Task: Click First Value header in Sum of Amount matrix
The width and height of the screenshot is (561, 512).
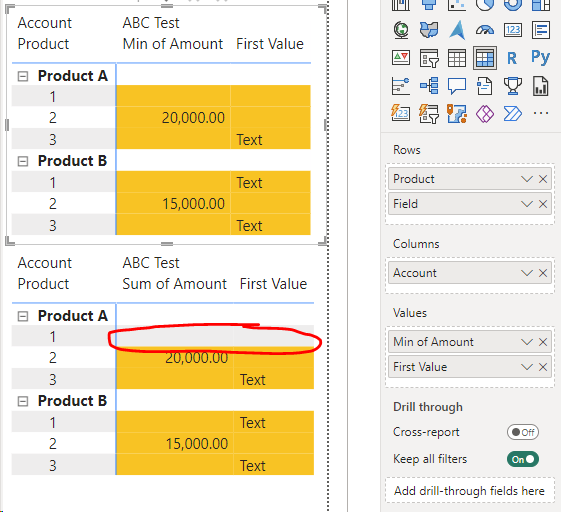Action: 273,284
